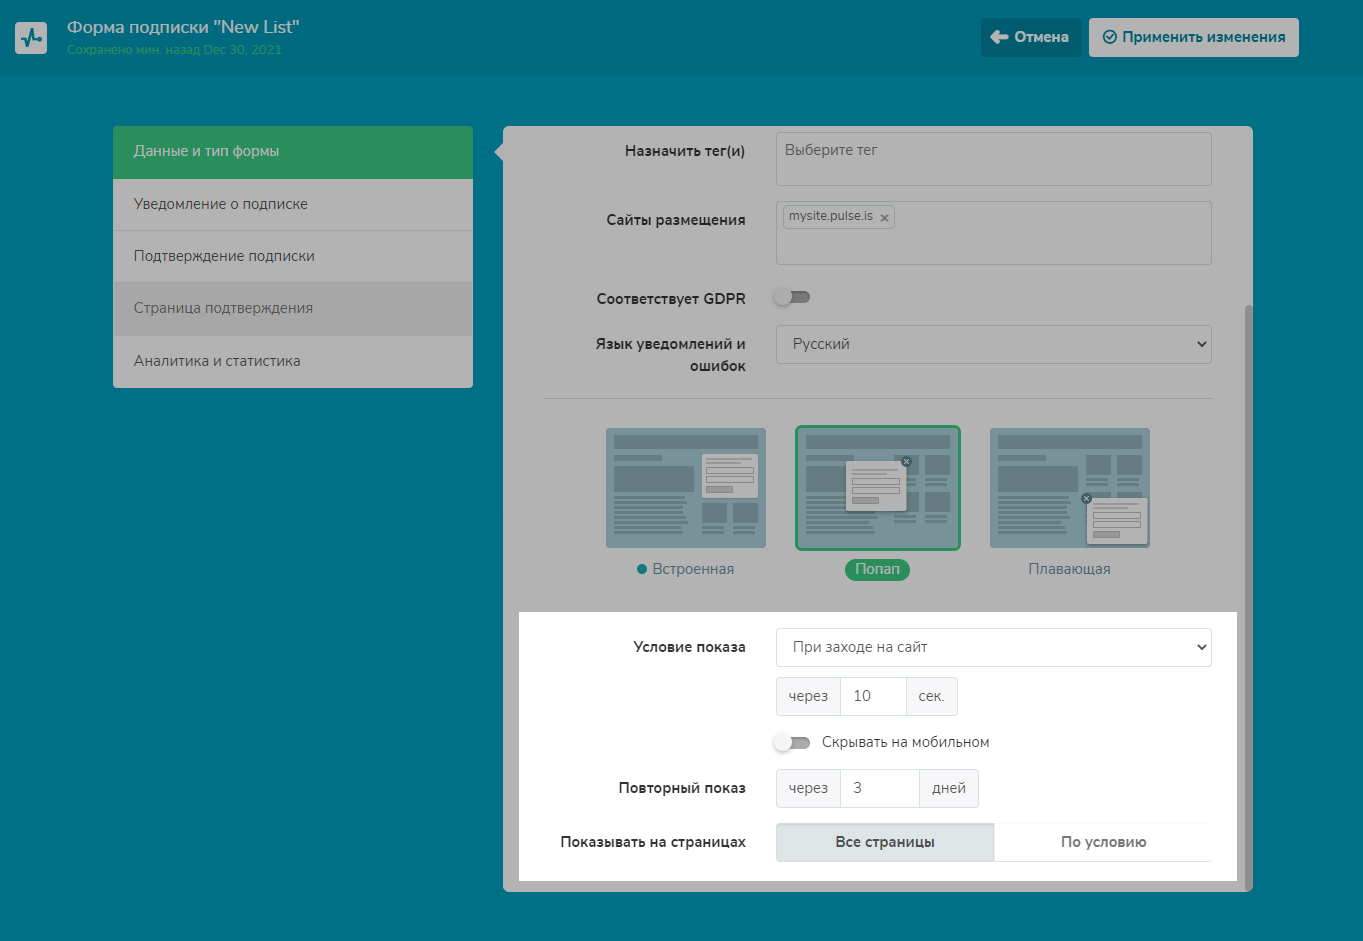Click the Плавающая form type label
1363x941 pixels.
pos(1069,569)
